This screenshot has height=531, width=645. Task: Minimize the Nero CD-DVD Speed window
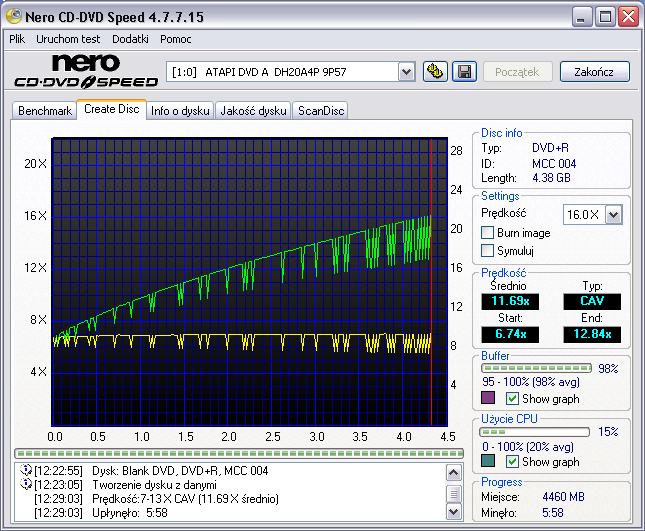581,17
